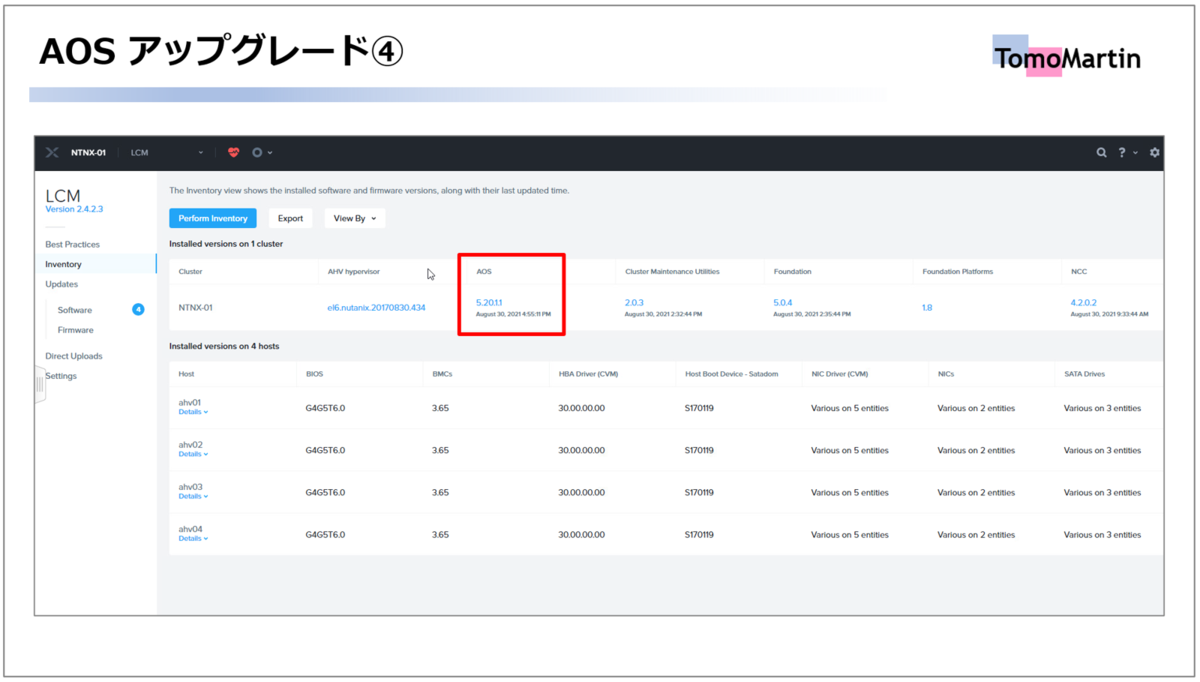The width and height of the screenshot is (1200, 682).
Task: Click the AOS column header
Action: pos(484,272)
